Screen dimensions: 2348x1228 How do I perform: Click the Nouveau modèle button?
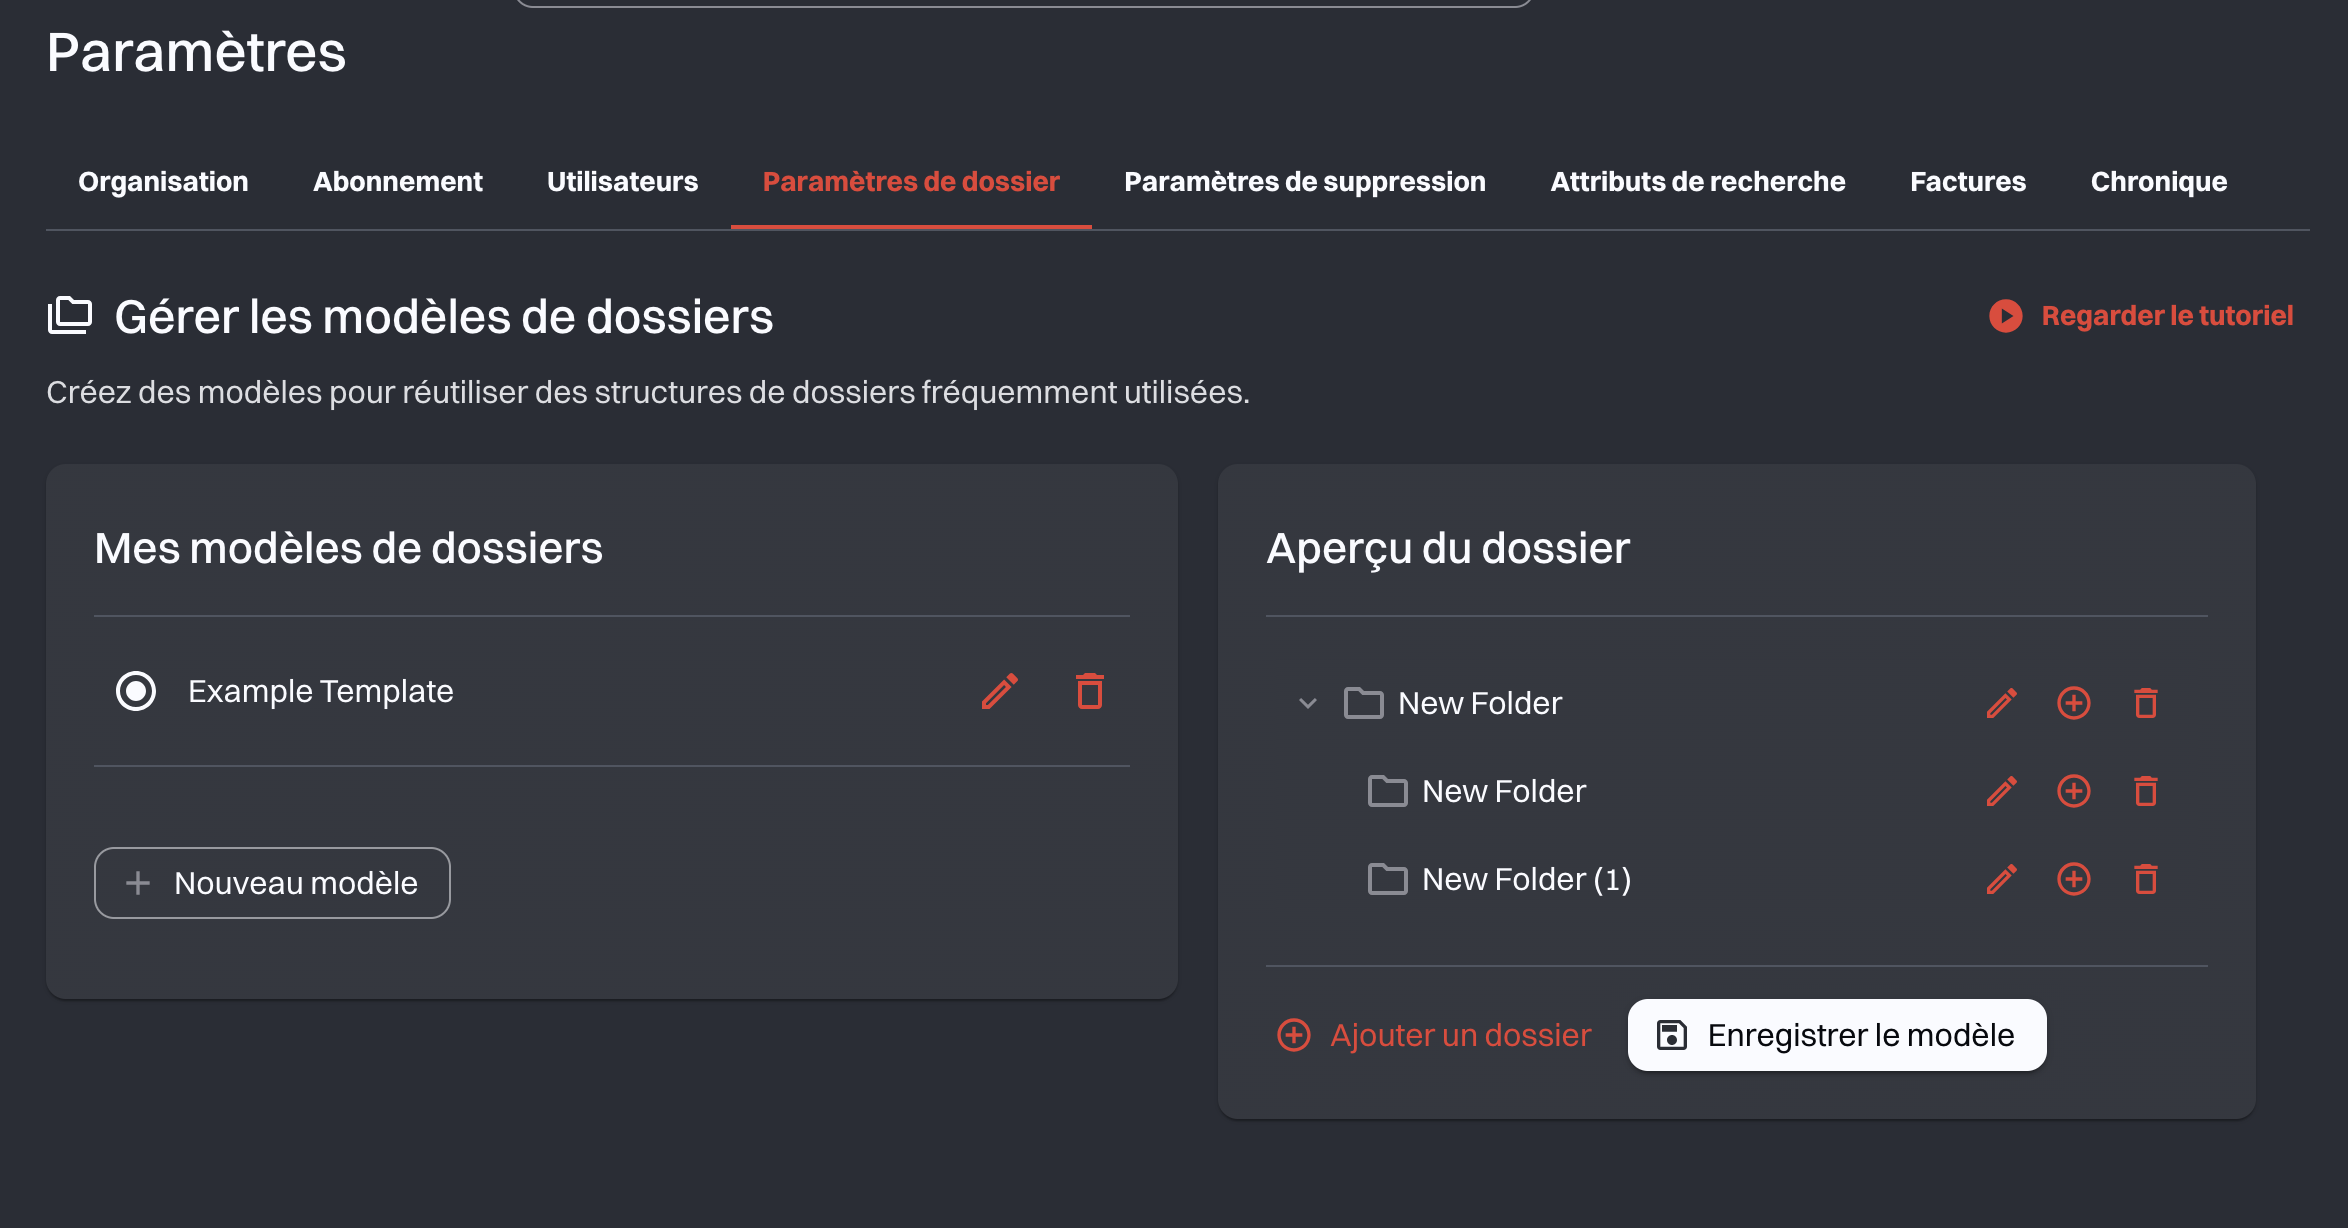[272, 883]
